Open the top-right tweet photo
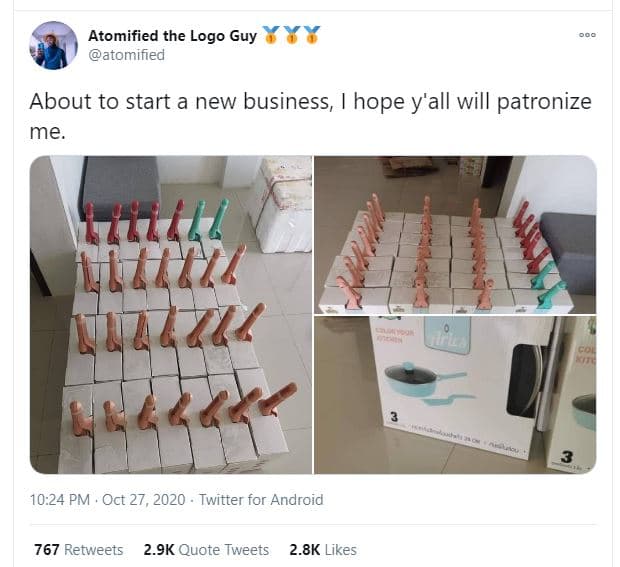The image size is (620, 567). coord(455,235)
